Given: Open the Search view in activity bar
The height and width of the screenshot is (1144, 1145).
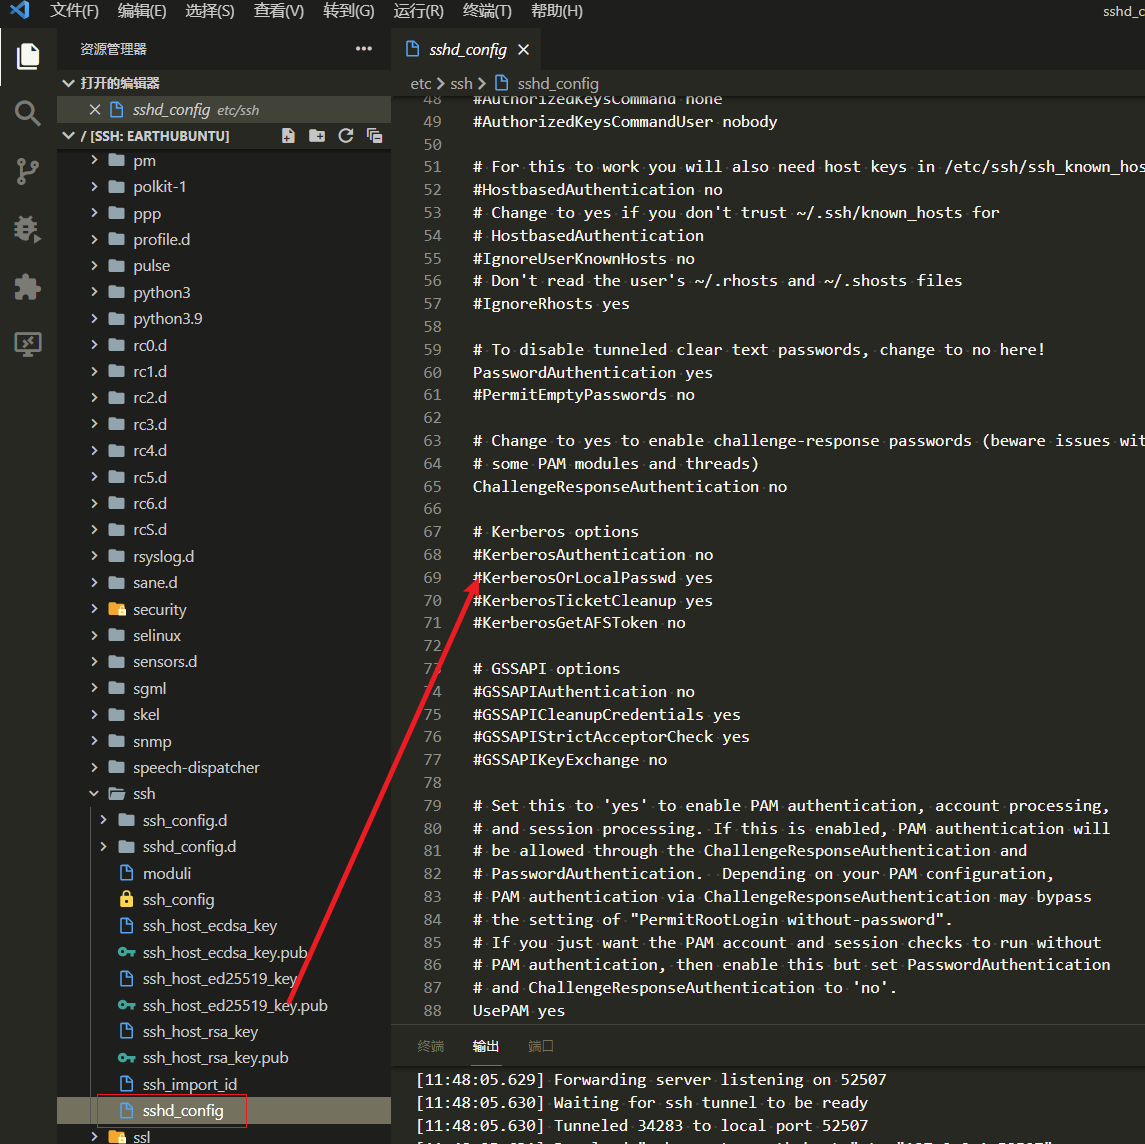Looking at the screenshot, I should pos(28,113).
